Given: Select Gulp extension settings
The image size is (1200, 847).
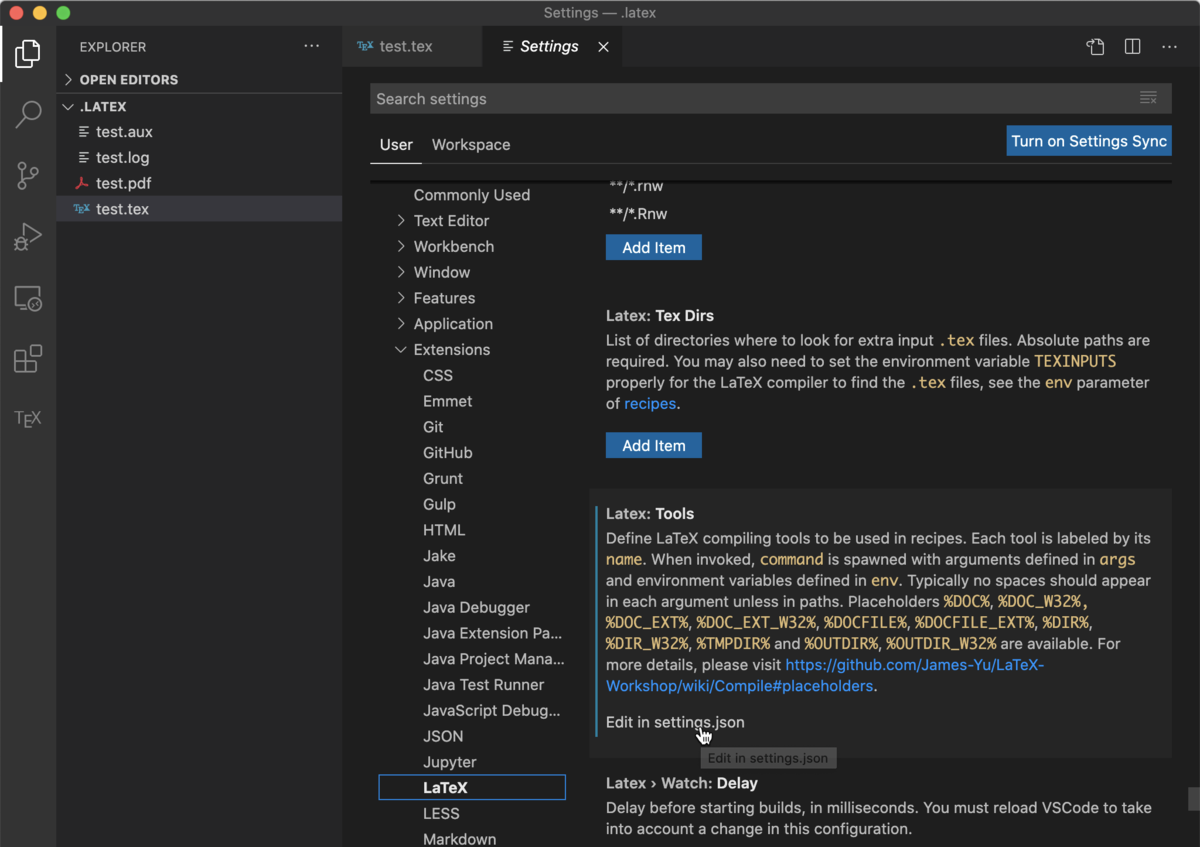Looking at the screenshot, I should click(x=439, y=505).
